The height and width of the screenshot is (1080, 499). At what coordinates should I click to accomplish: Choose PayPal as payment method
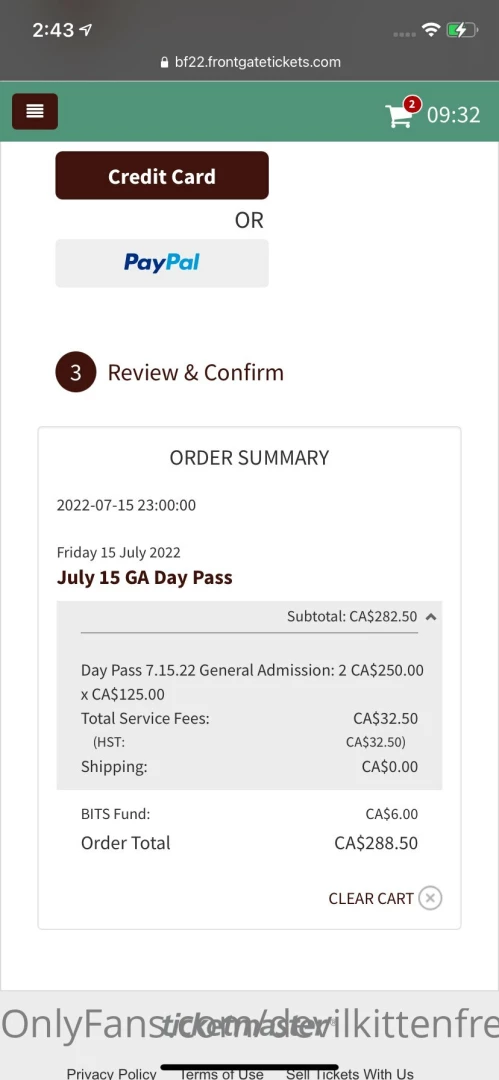click(162, 263)
